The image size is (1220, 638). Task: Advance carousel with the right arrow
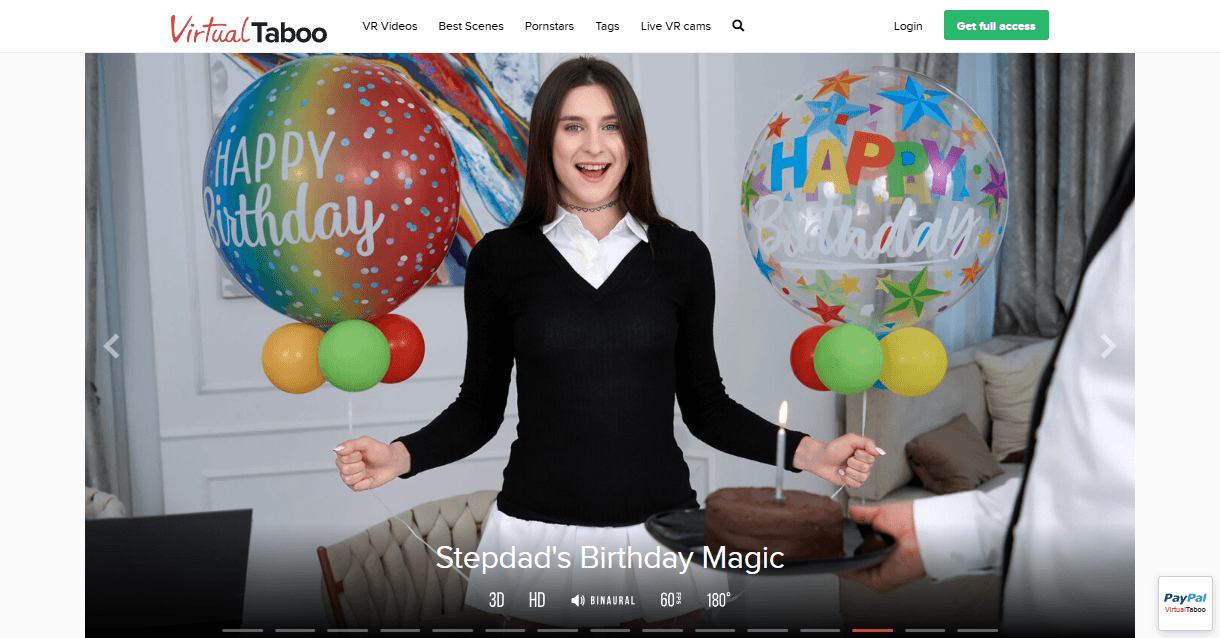pyautogui.click(x=1107, y=346)
